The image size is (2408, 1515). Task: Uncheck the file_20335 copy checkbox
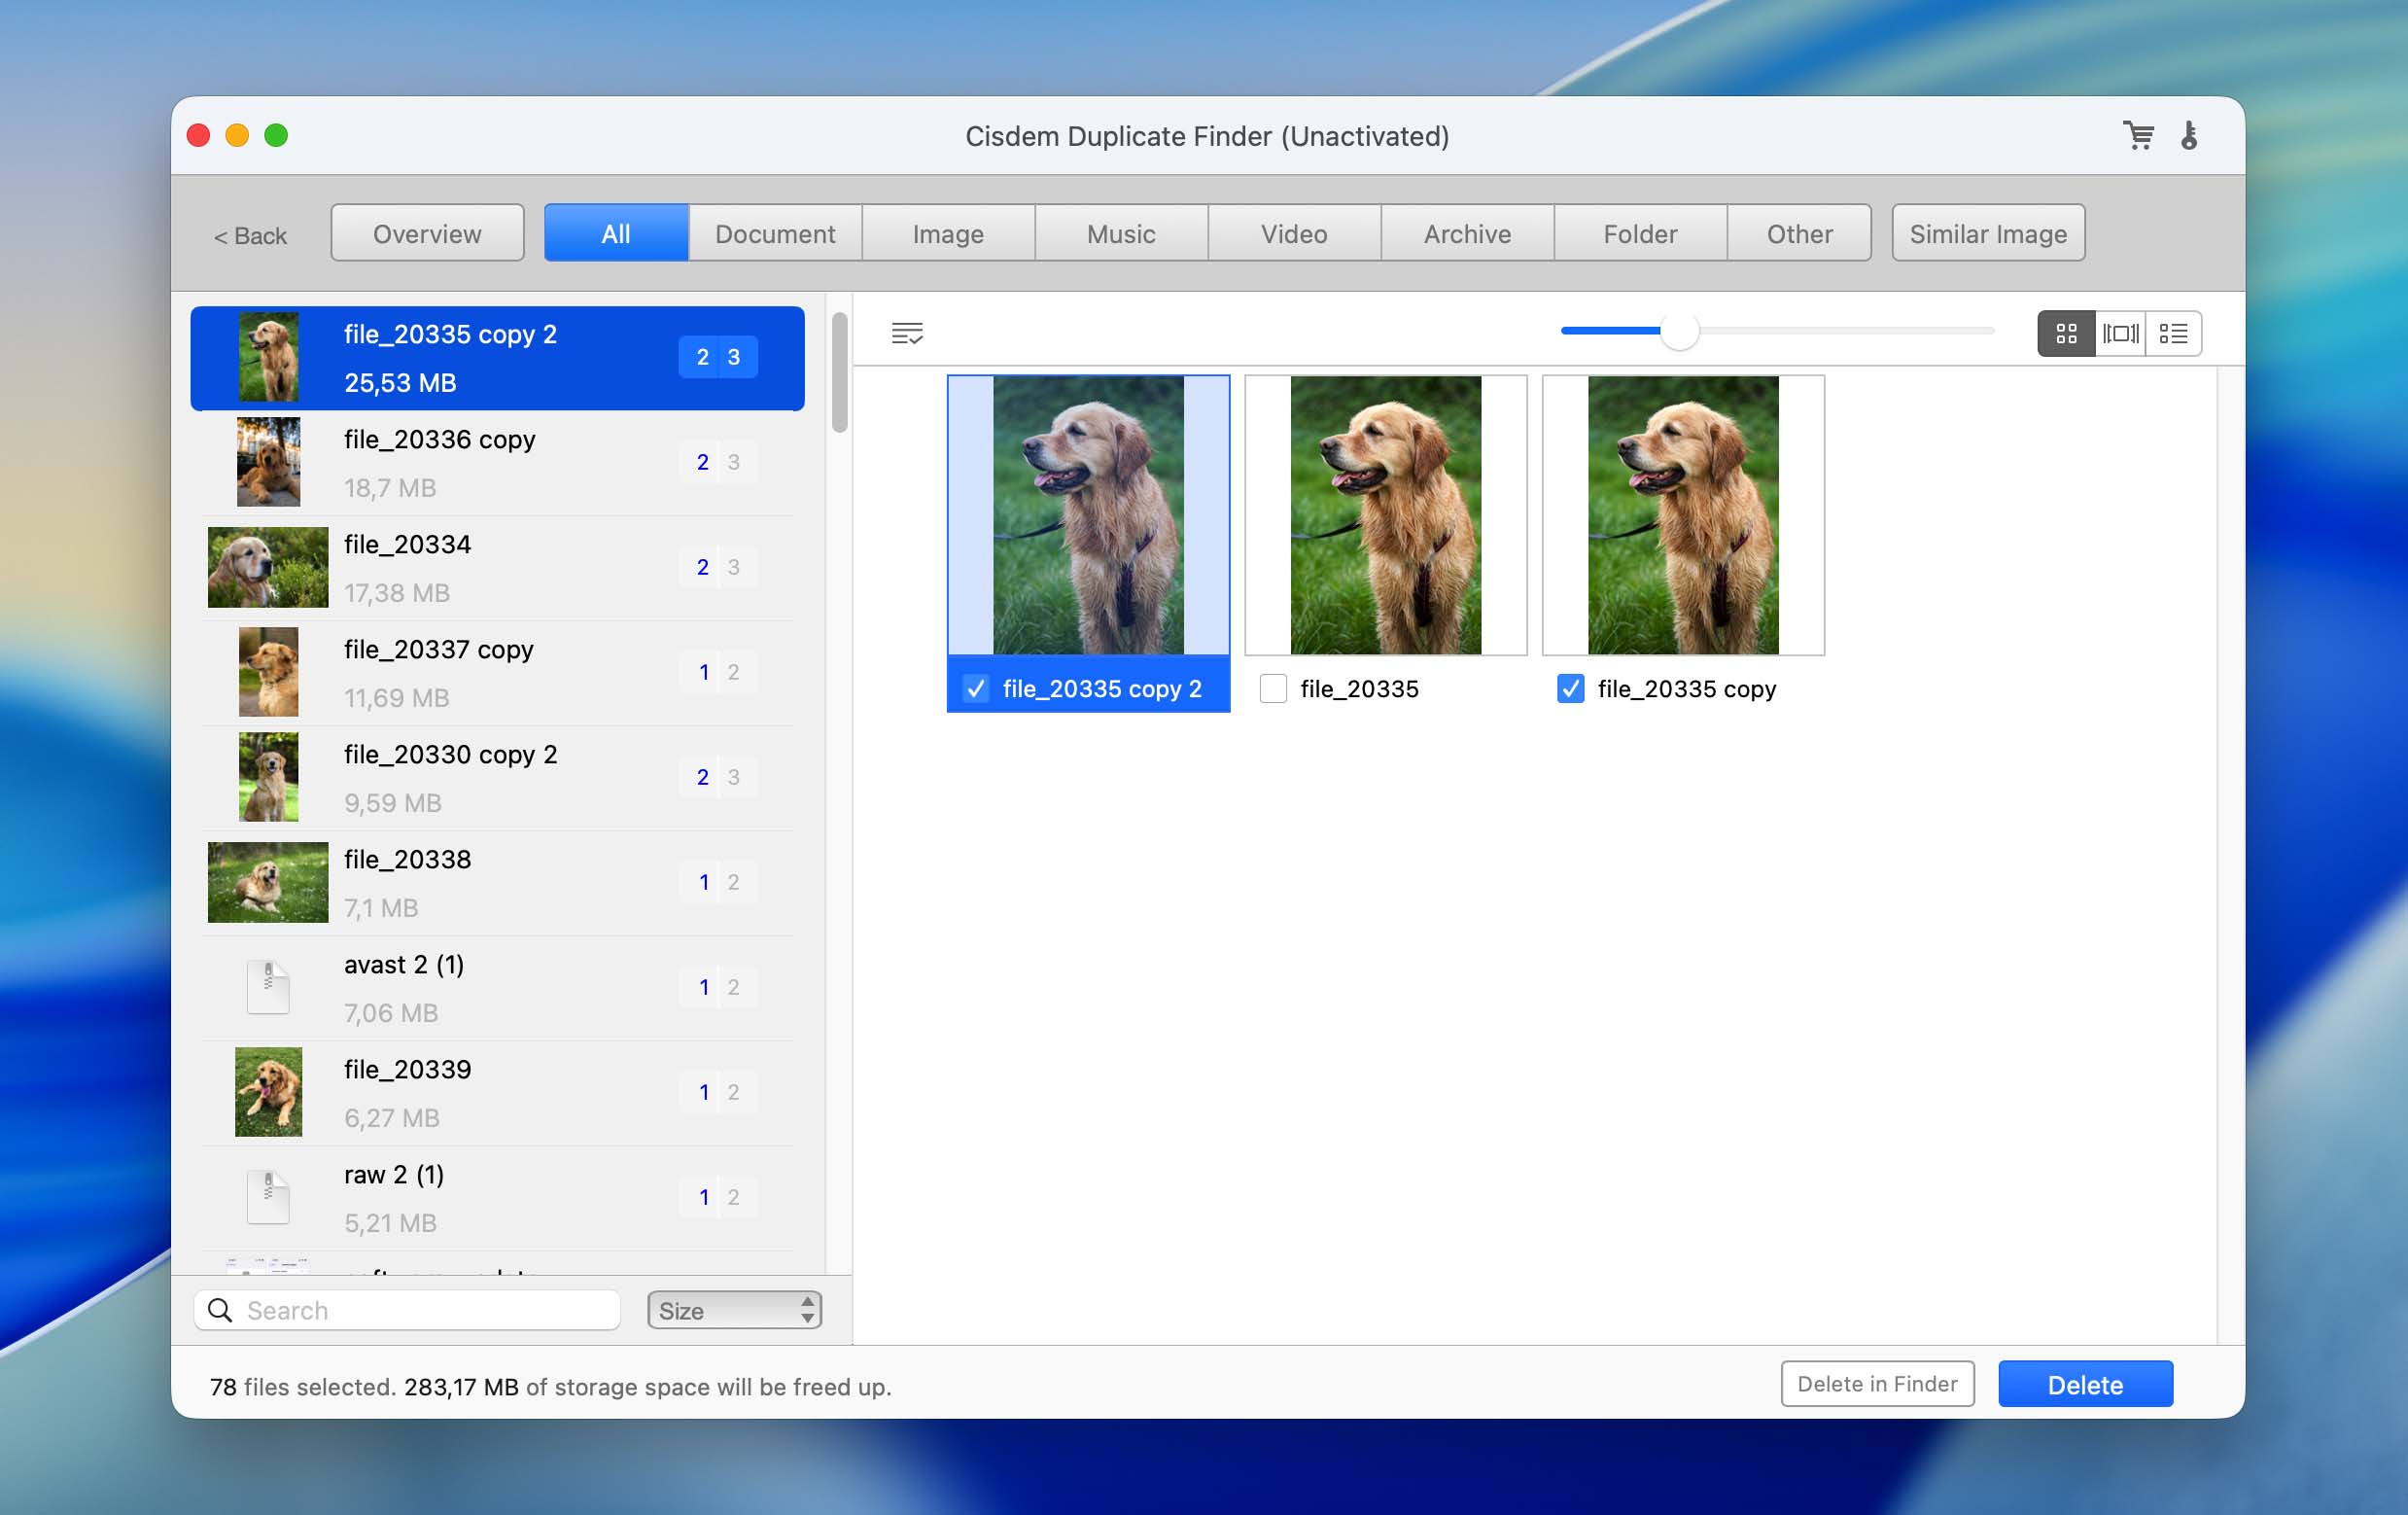[x=1570, y=688]
